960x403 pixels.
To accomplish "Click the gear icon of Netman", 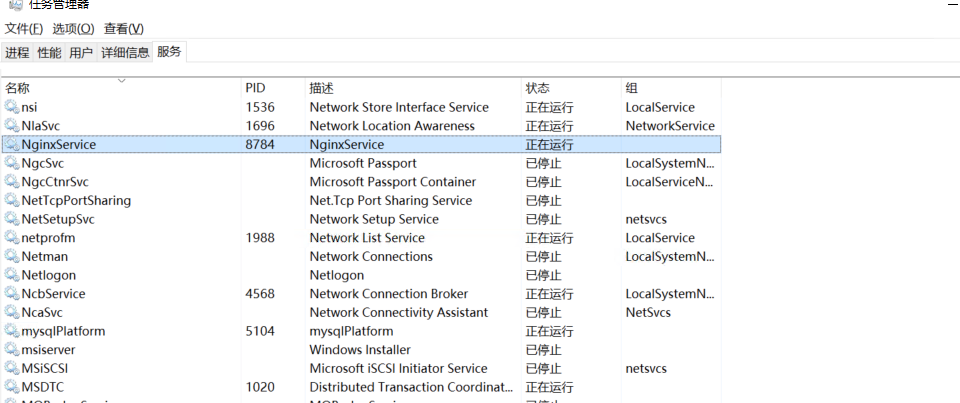I will point(12,257).
